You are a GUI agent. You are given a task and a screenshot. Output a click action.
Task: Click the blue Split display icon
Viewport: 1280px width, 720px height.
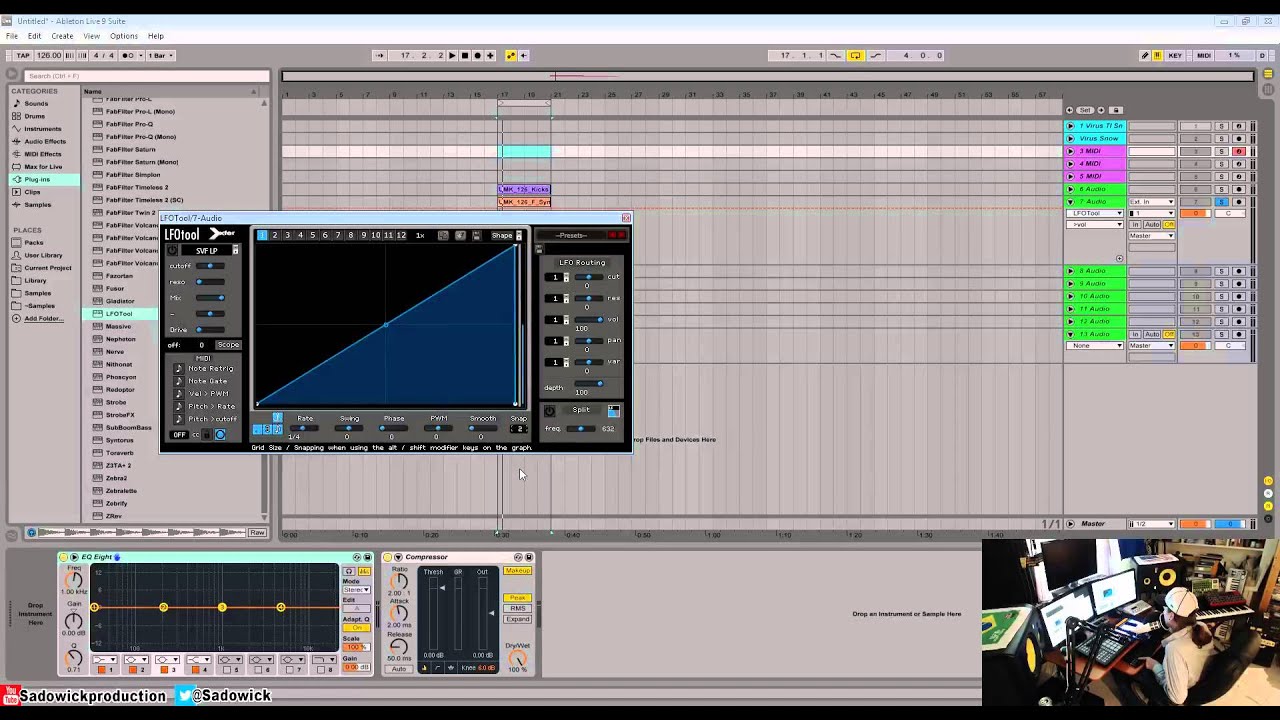point(613,410)
